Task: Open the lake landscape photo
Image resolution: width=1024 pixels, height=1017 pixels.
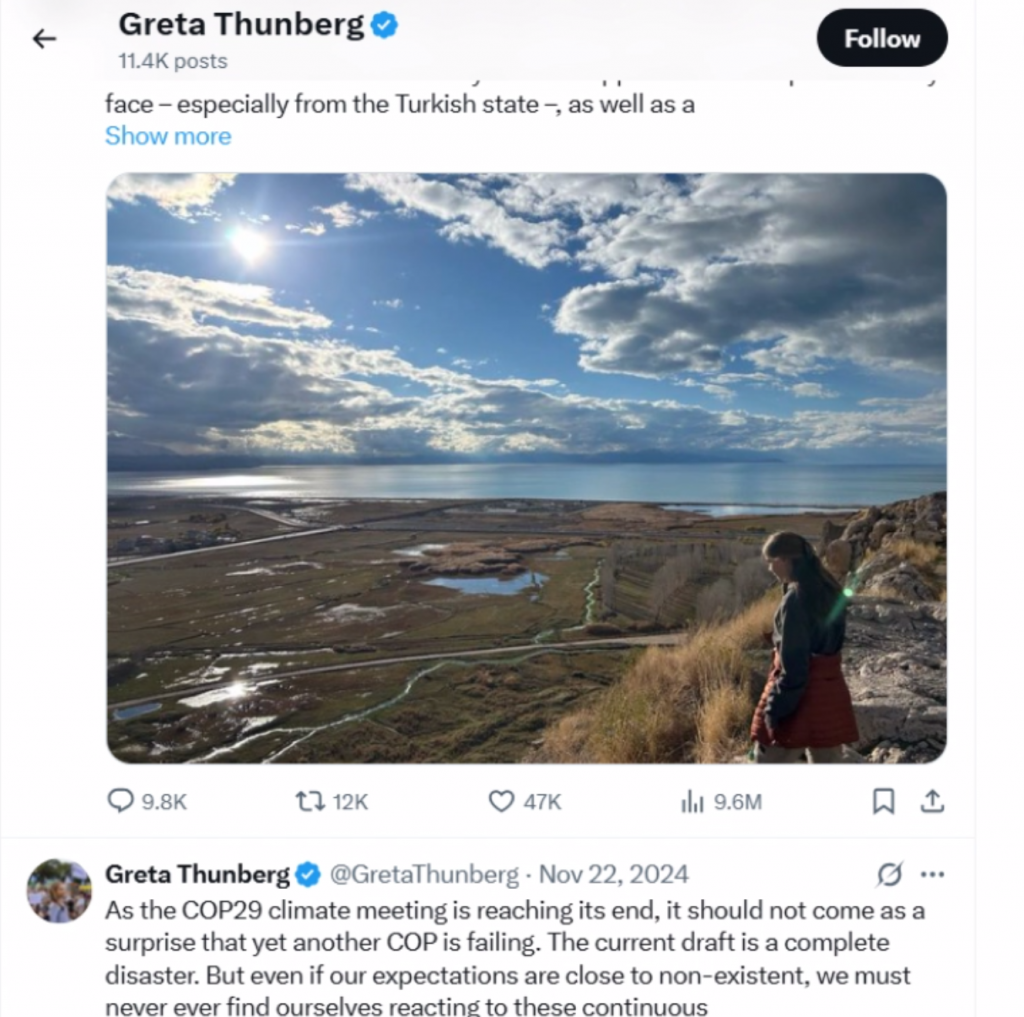Action: [526, 468]
